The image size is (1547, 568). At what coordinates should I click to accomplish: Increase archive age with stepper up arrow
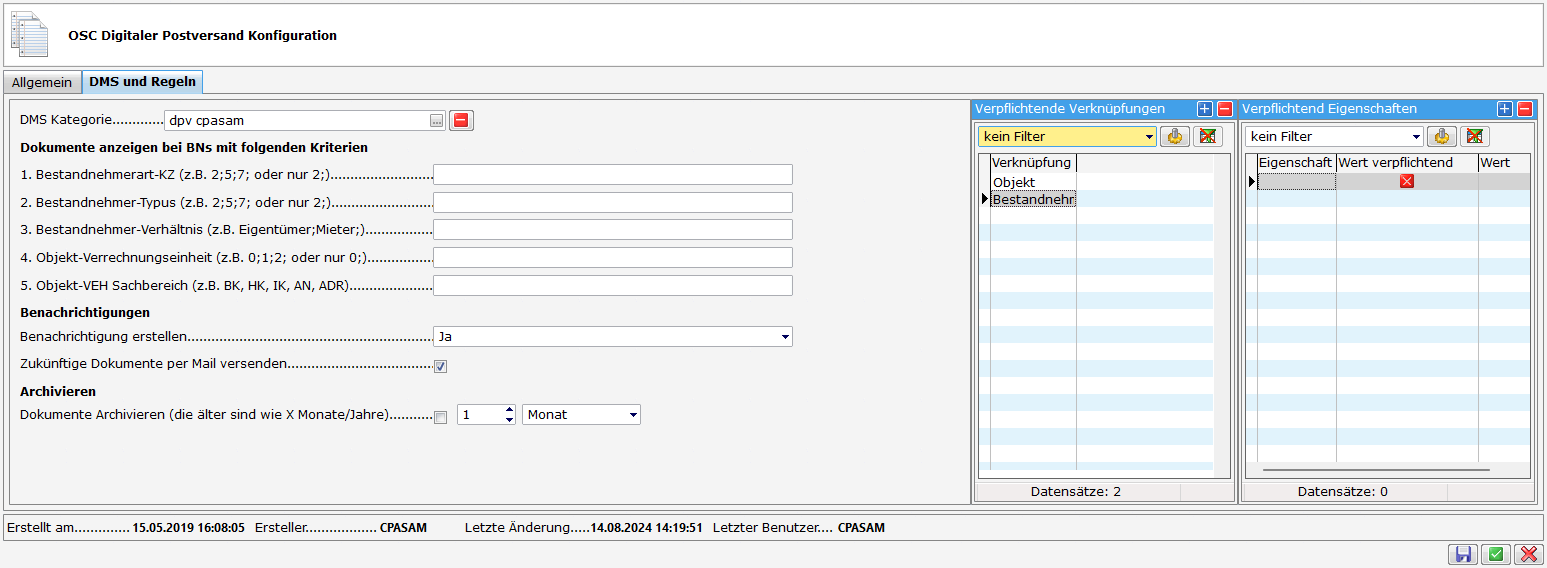(x=509, y=409)
